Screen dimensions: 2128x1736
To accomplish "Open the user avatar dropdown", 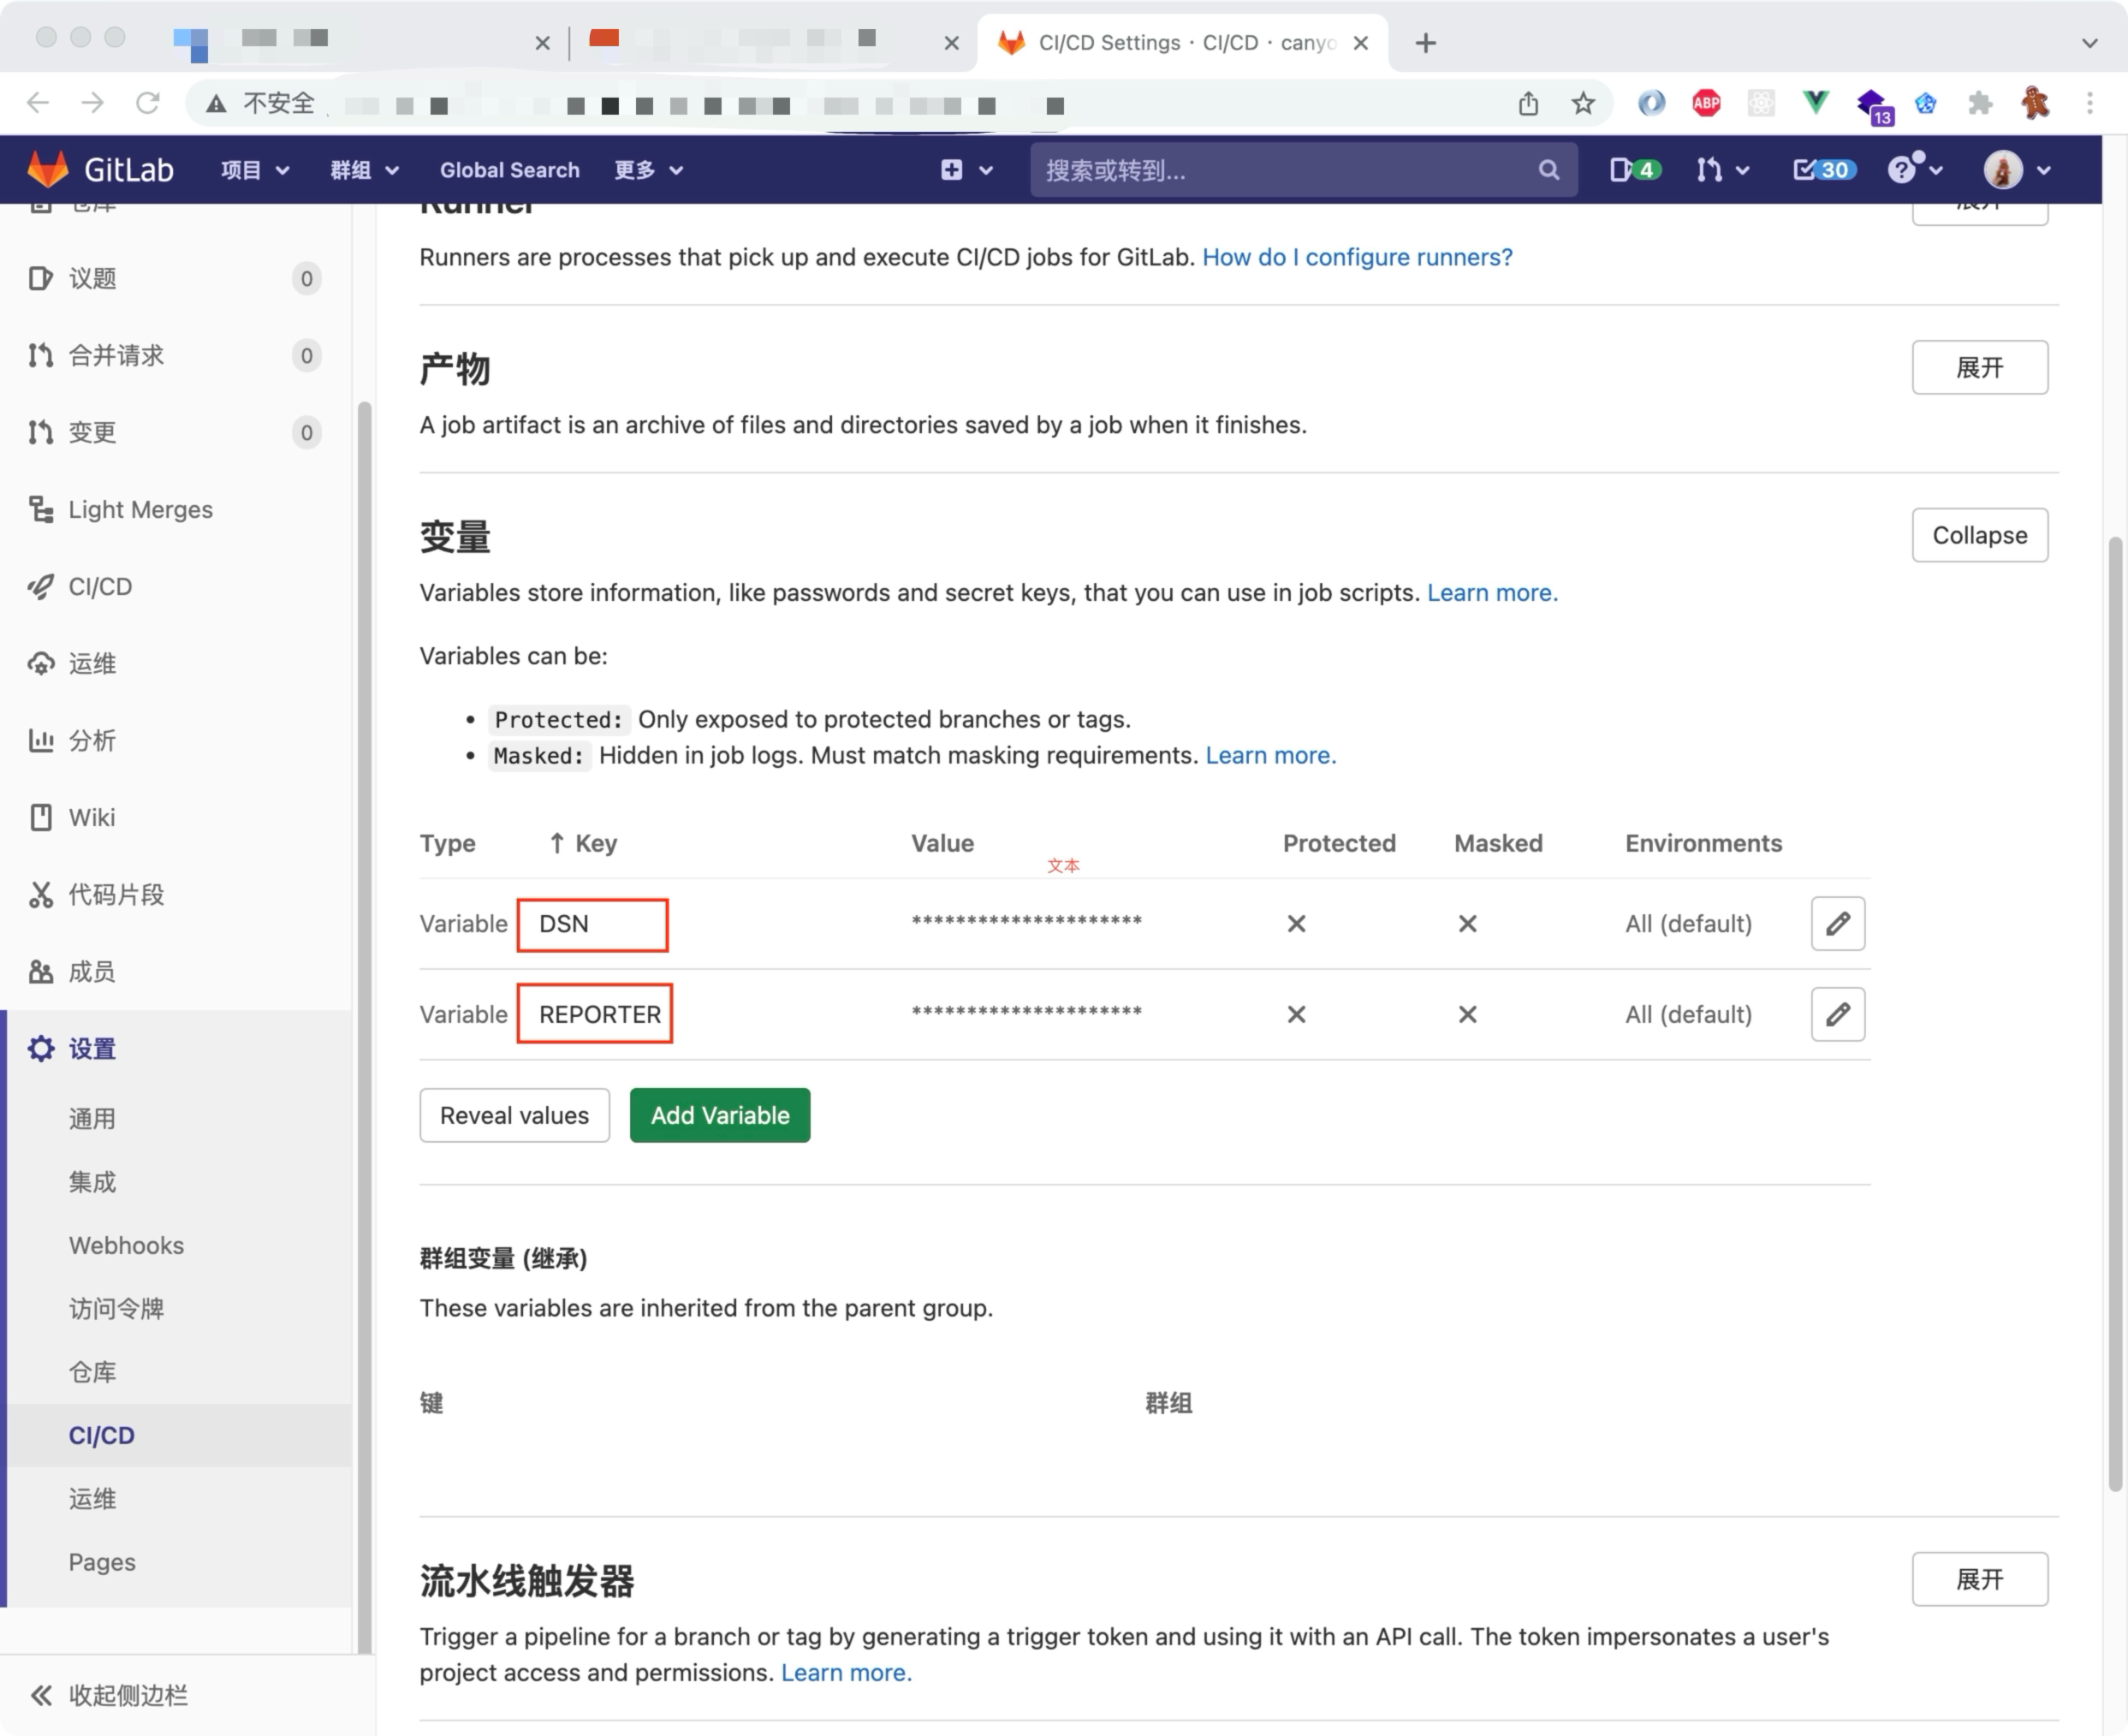I will coord(2017,170).
